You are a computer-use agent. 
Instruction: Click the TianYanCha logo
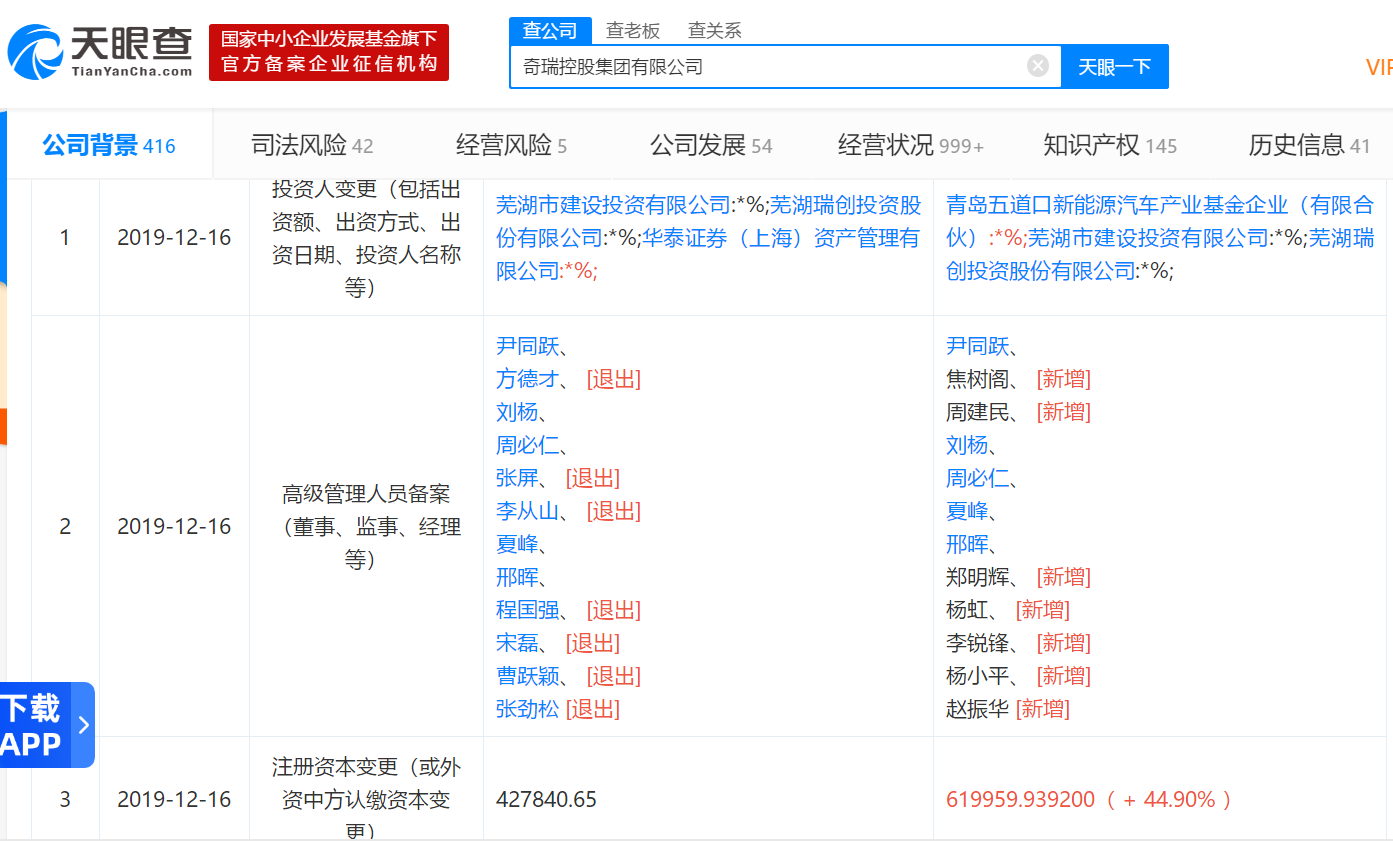[100, 52]
